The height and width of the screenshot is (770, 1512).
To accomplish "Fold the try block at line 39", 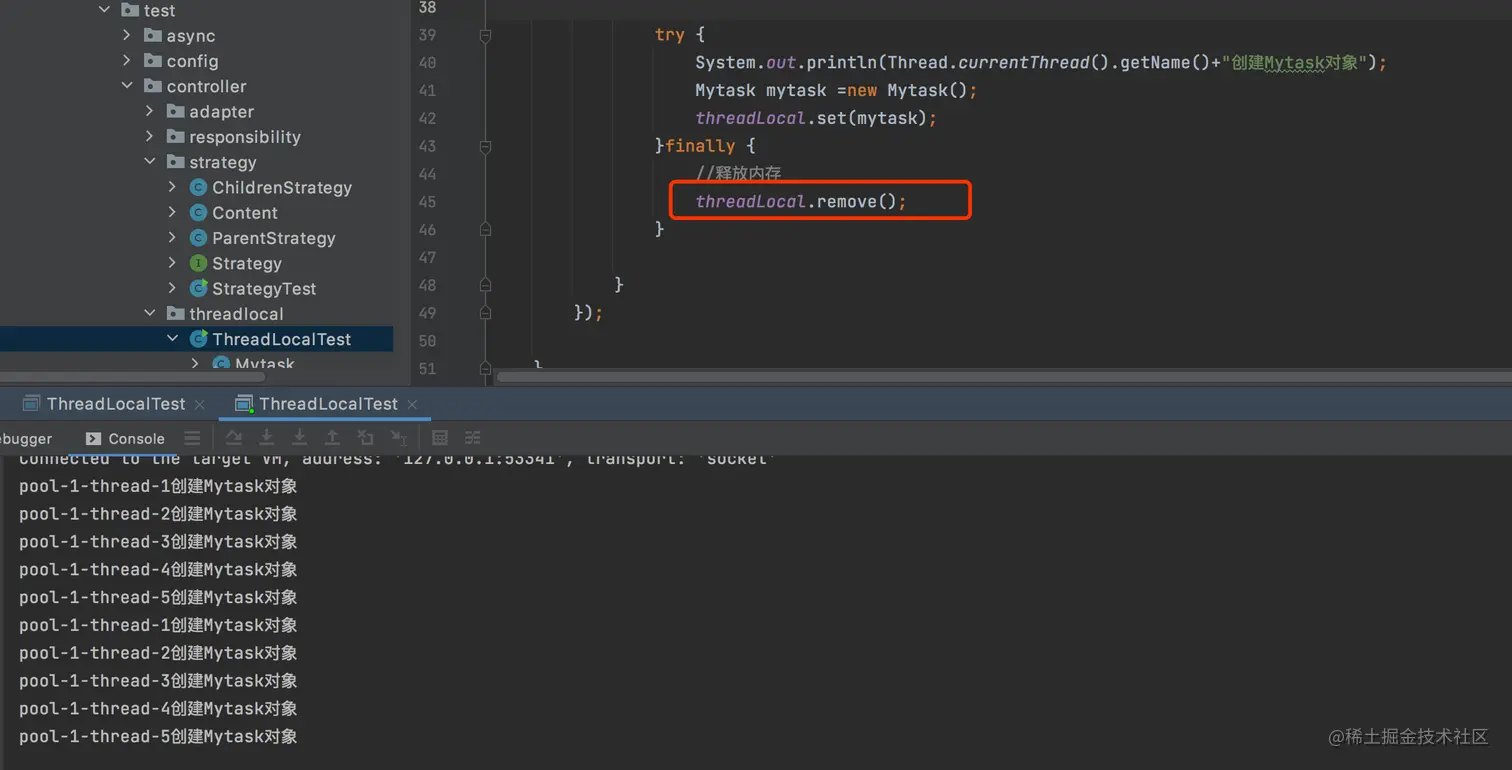I will [x=485, y=35].
